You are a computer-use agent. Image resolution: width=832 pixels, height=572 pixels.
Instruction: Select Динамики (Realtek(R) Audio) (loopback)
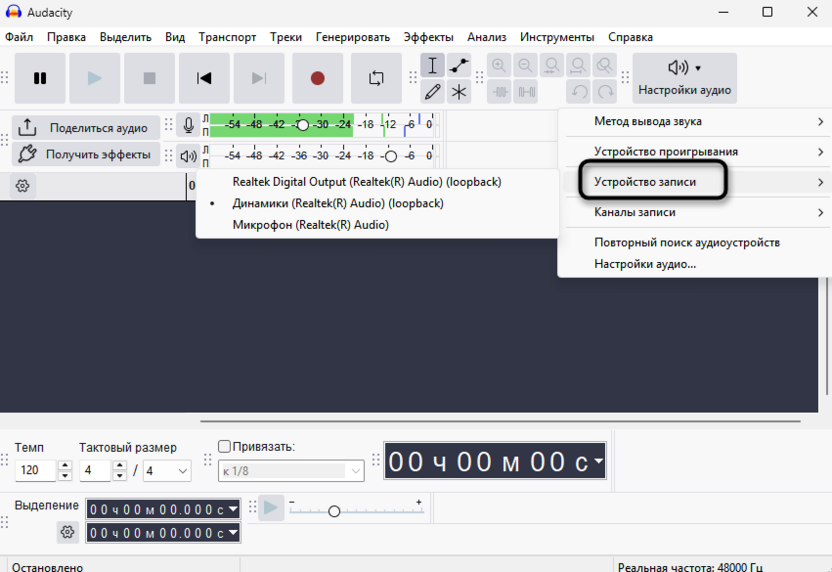[x=377, y=204]
